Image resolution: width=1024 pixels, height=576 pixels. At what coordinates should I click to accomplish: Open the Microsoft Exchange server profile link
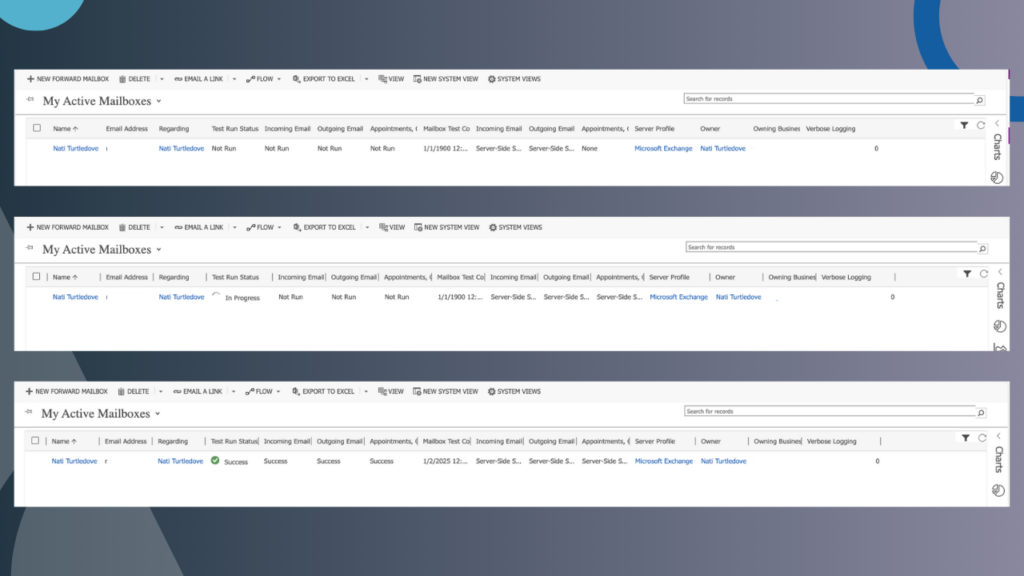click(662, 147)
